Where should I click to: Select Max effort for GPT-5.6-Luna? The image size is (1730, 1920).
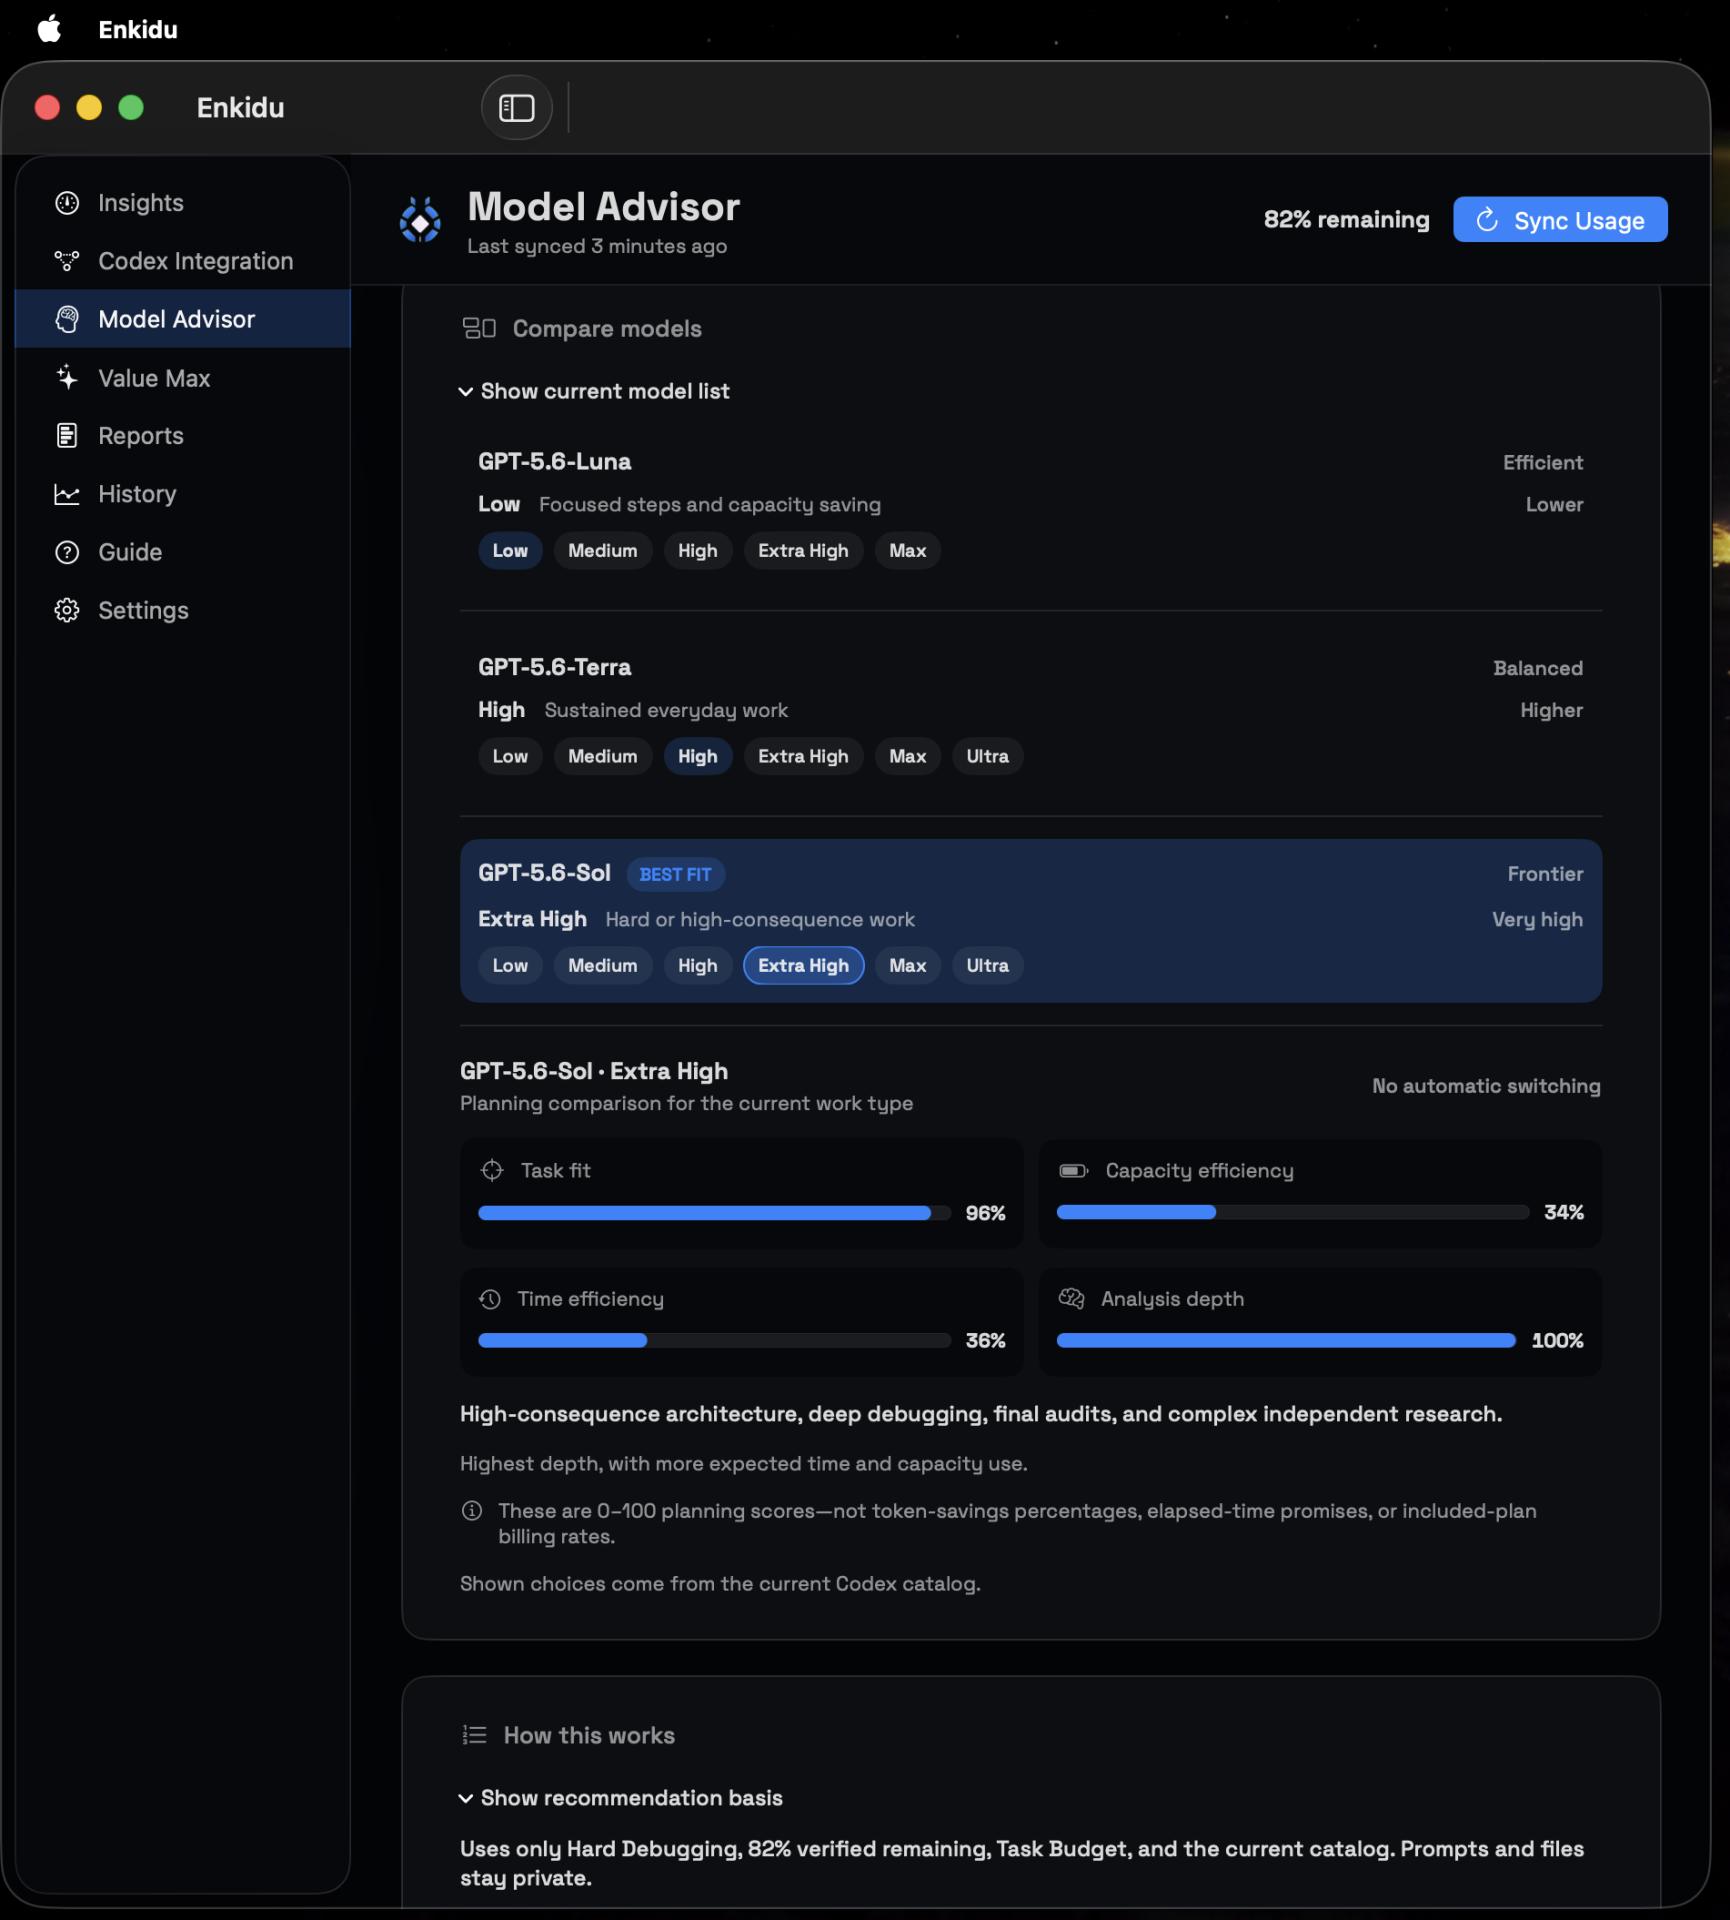coord(907,550)
